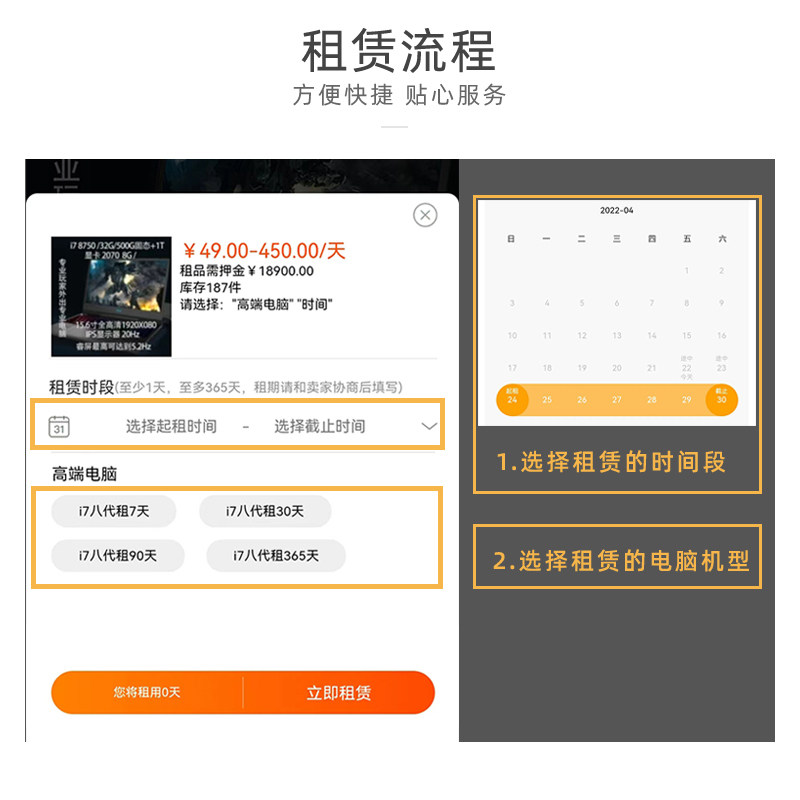This screenshot has height=800, width=800.
Task: Select 选择起租时间 start date field
Action: (171, 426)
